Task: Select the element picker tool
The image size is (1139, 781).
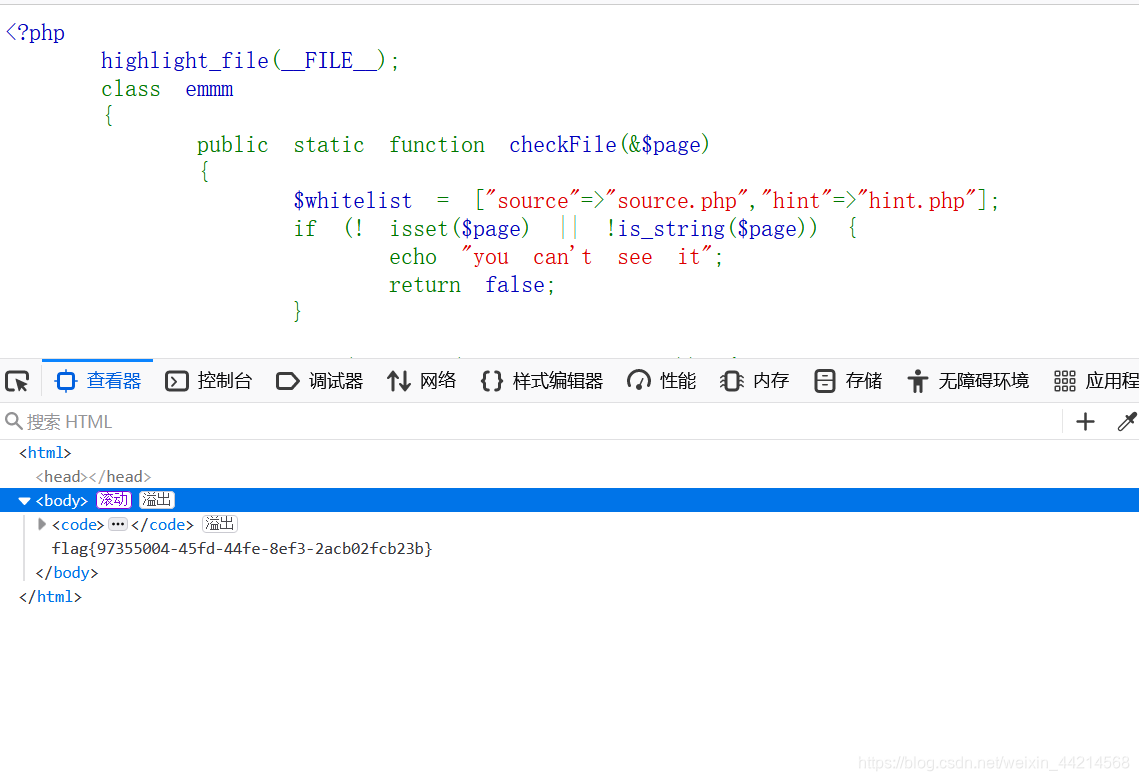Action: [16, 381]
